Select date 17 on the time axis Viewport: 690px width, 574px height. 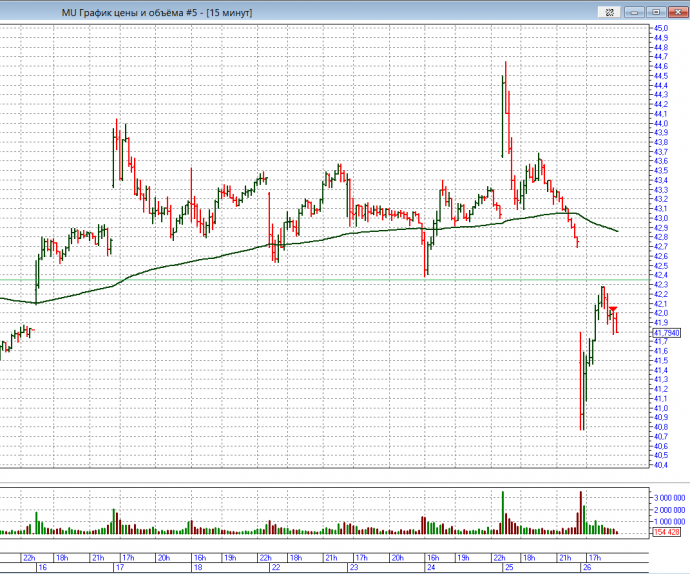pyautogui.click(x=120, y=567)
